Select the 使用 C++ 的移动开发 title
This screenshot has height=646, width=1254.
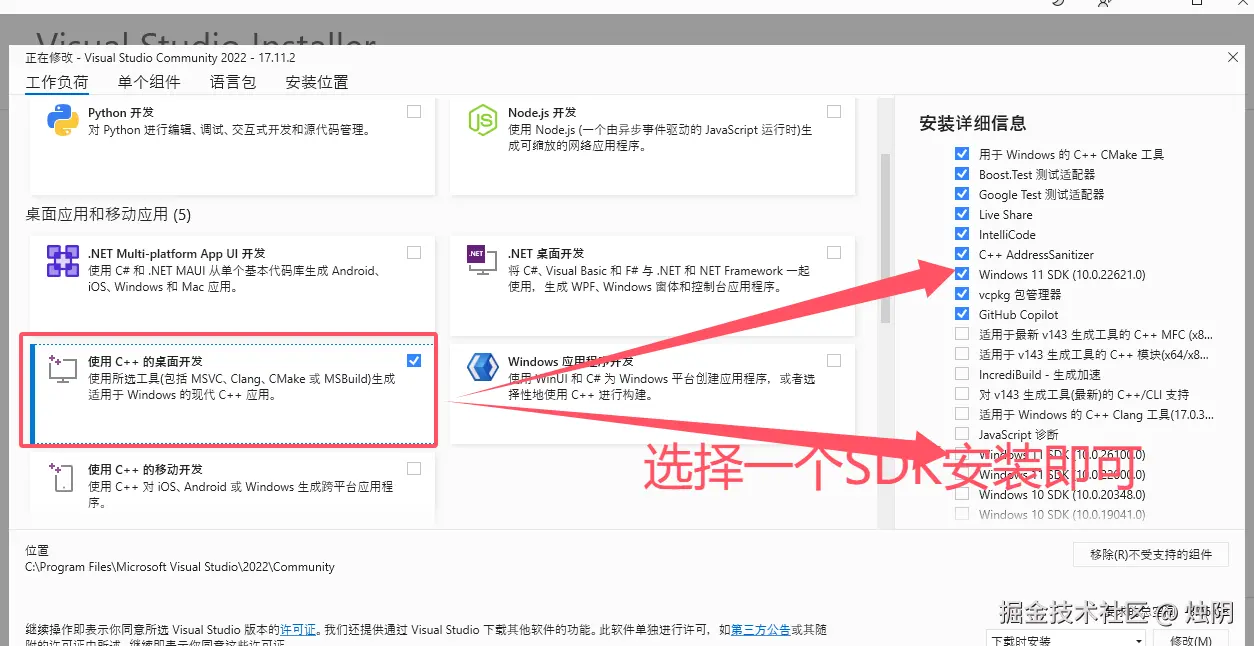(x=146, y=470)
